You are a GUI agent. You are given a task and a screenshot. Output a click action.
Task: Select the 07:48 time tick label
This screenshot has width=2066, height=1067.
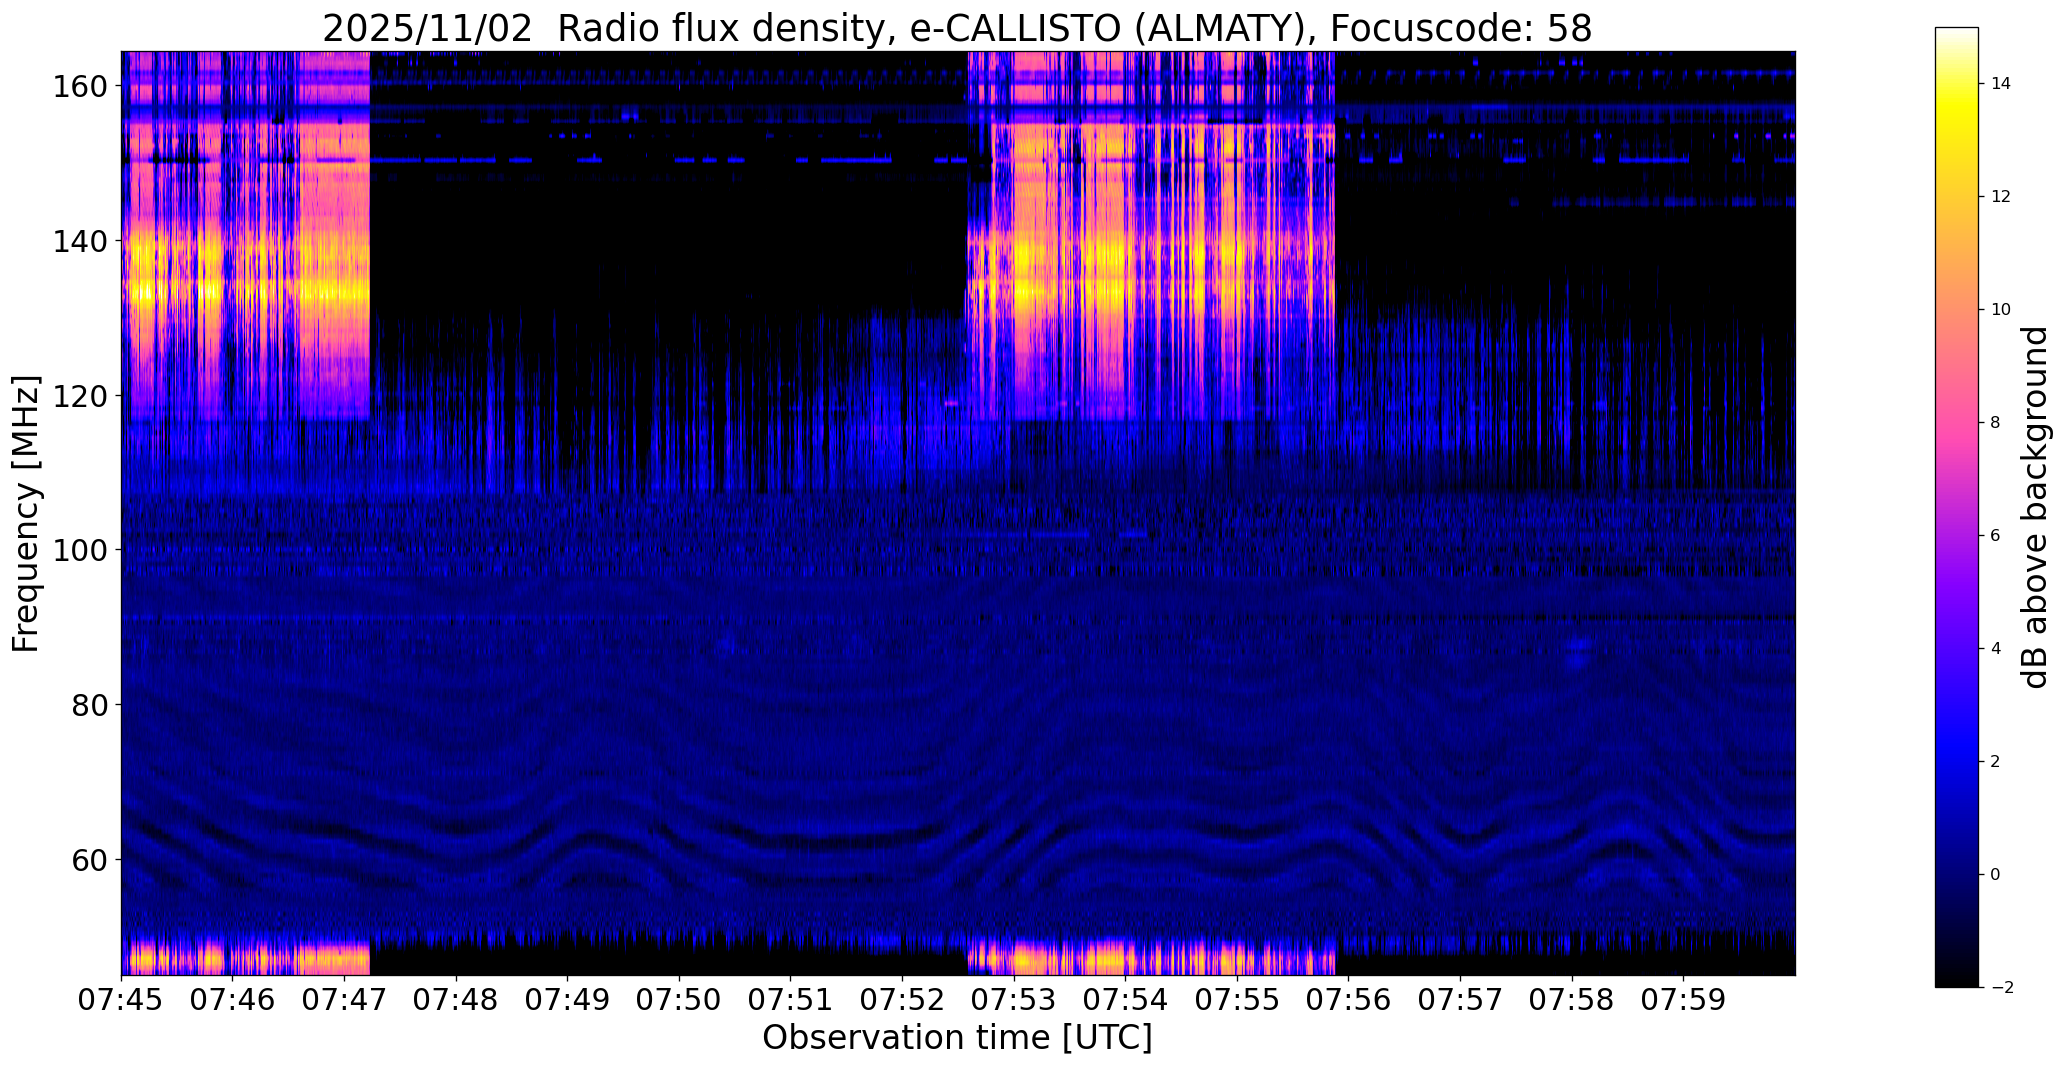[x=457, y=999]
